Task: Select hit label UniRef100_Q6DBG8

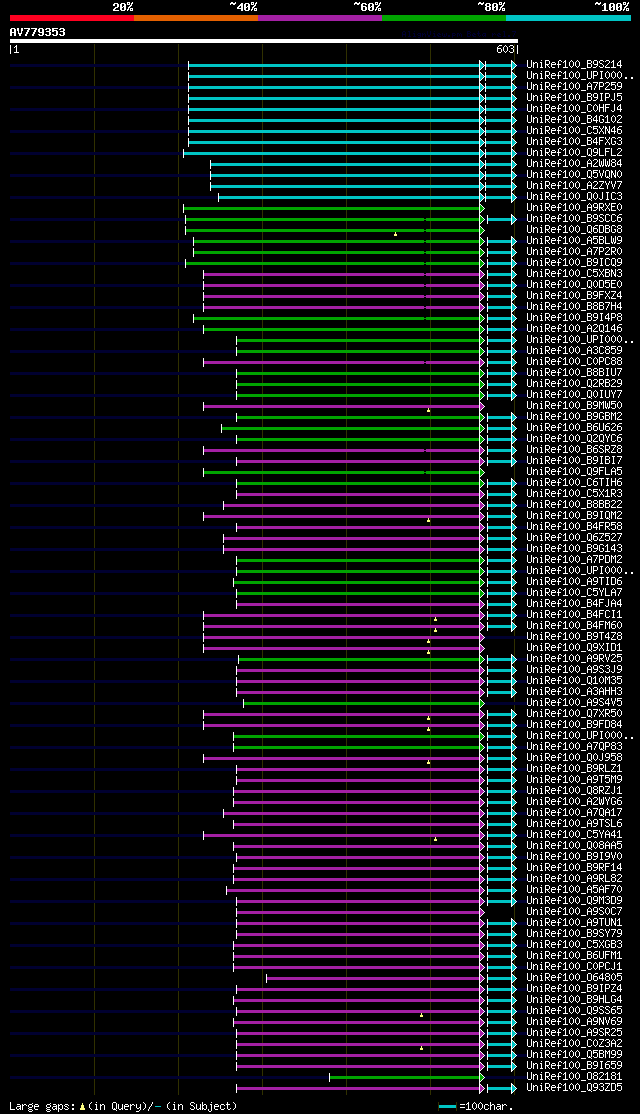Action: click(574, 229)
